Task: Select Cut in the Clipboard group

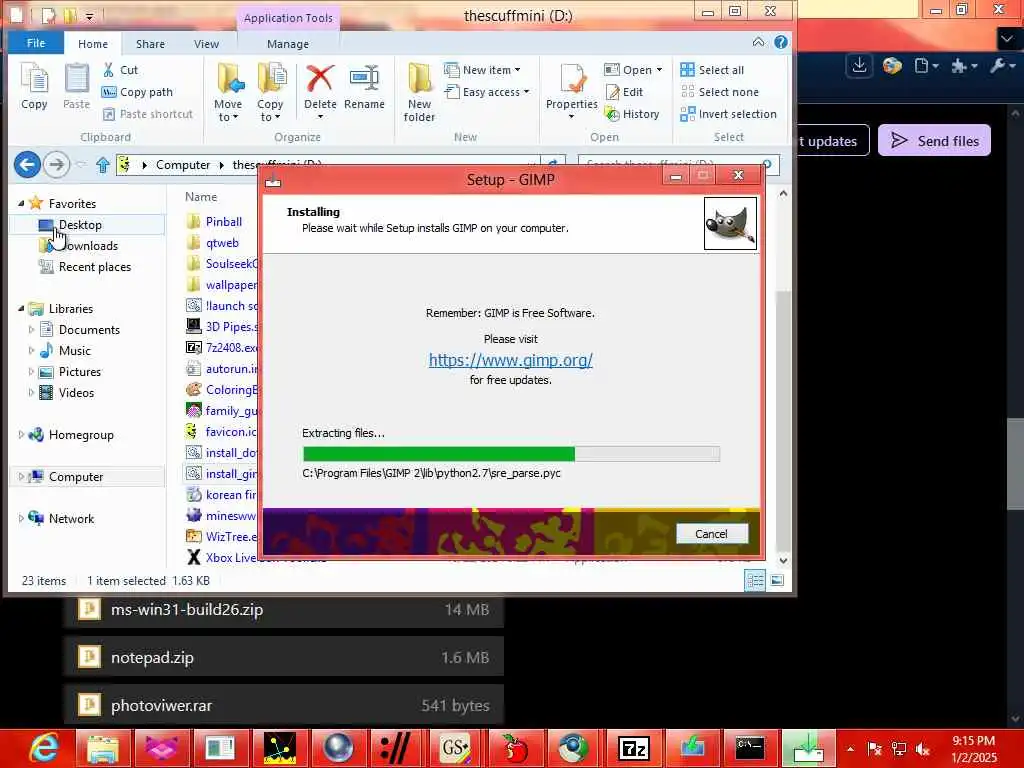Action: click(x=120, y=70)
